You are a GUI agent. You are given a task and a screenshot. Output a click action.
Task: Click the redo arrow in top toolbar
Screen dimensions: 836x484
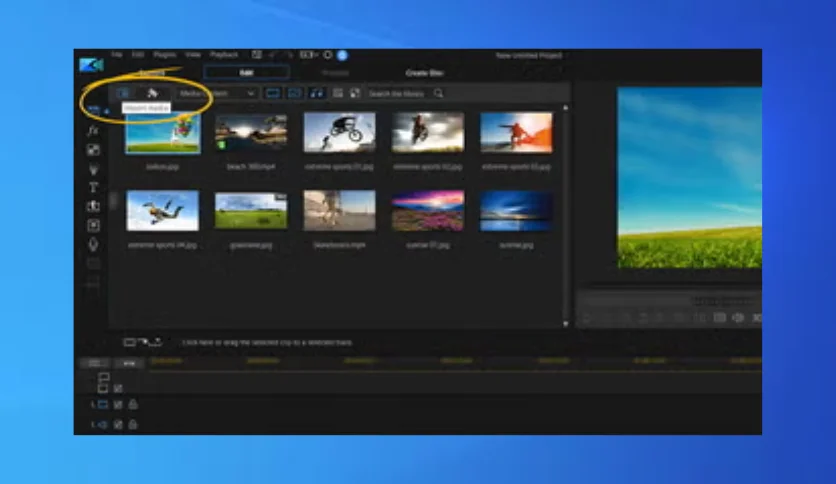[289, 55]
